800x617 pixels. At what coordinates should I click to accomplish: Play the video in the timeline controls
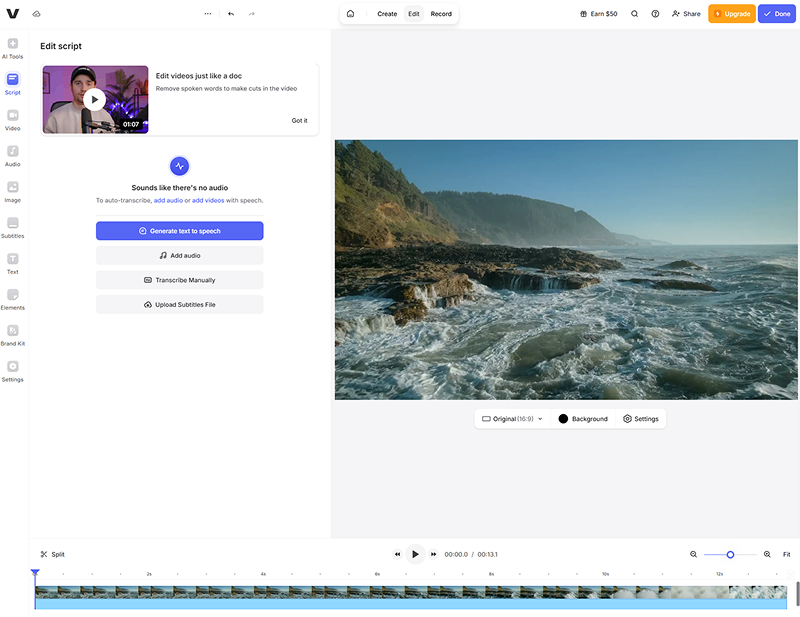click(415, 553)
